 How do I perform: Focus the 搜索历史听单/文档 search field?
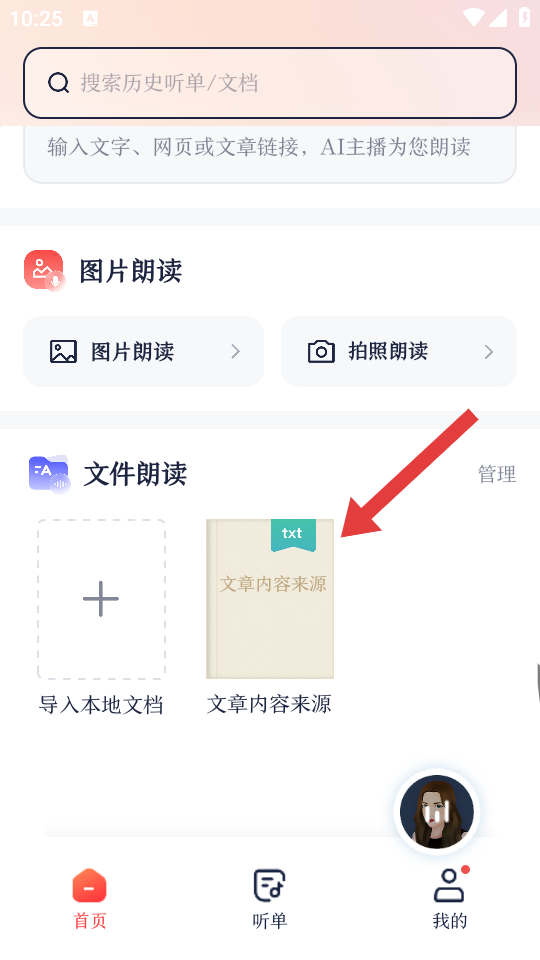pyautogui.click(x=270, y=83)
